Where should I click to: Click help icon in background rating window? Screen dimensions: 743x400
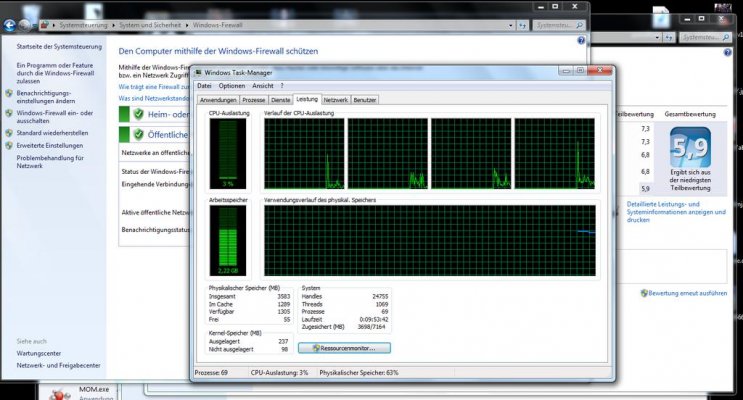[728, 53]
